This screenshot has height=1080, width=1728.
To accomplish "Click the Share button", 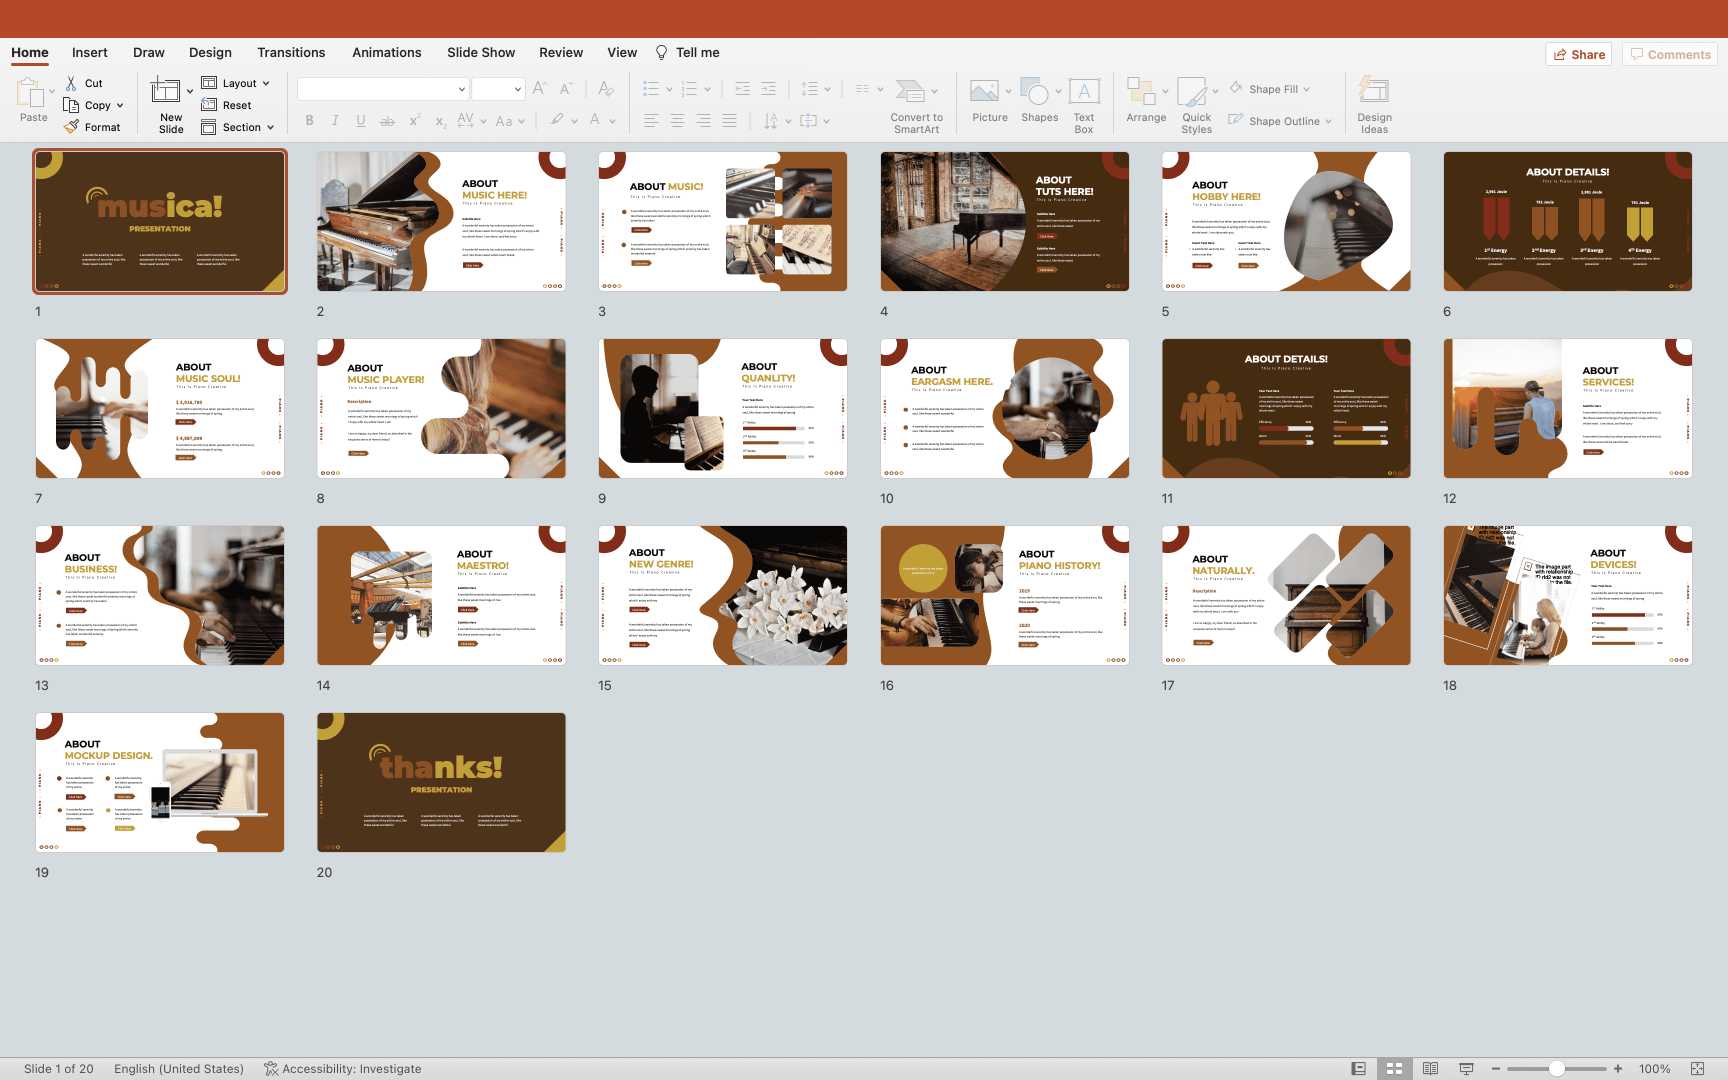I will [x=1579, y=54].
